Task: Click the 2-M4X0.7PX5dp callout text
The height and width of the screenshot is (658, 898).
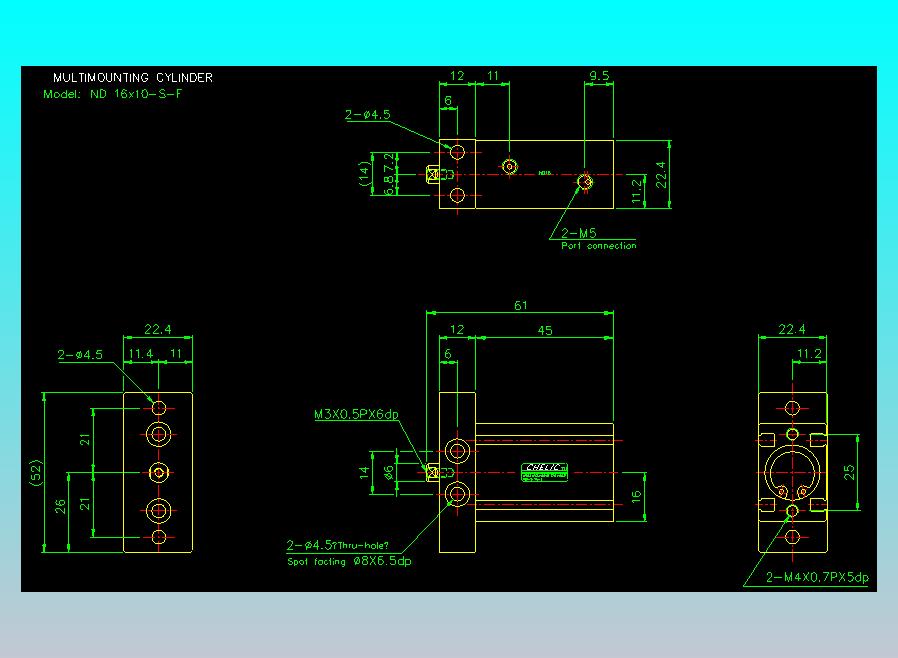Action: (x=817, y=577)
